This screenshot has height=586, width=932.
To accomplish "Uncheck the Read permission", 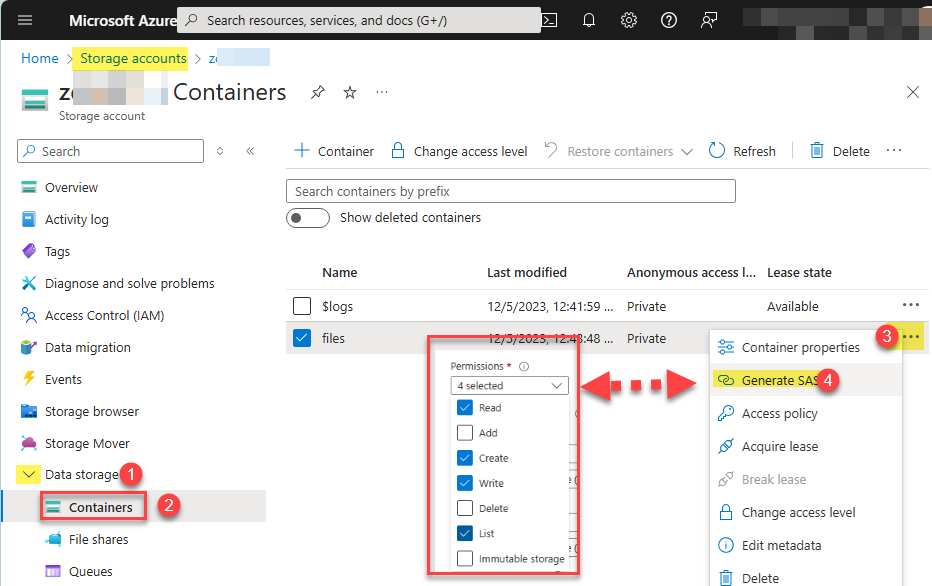I will pyautogui.click(x=465, y=408).
